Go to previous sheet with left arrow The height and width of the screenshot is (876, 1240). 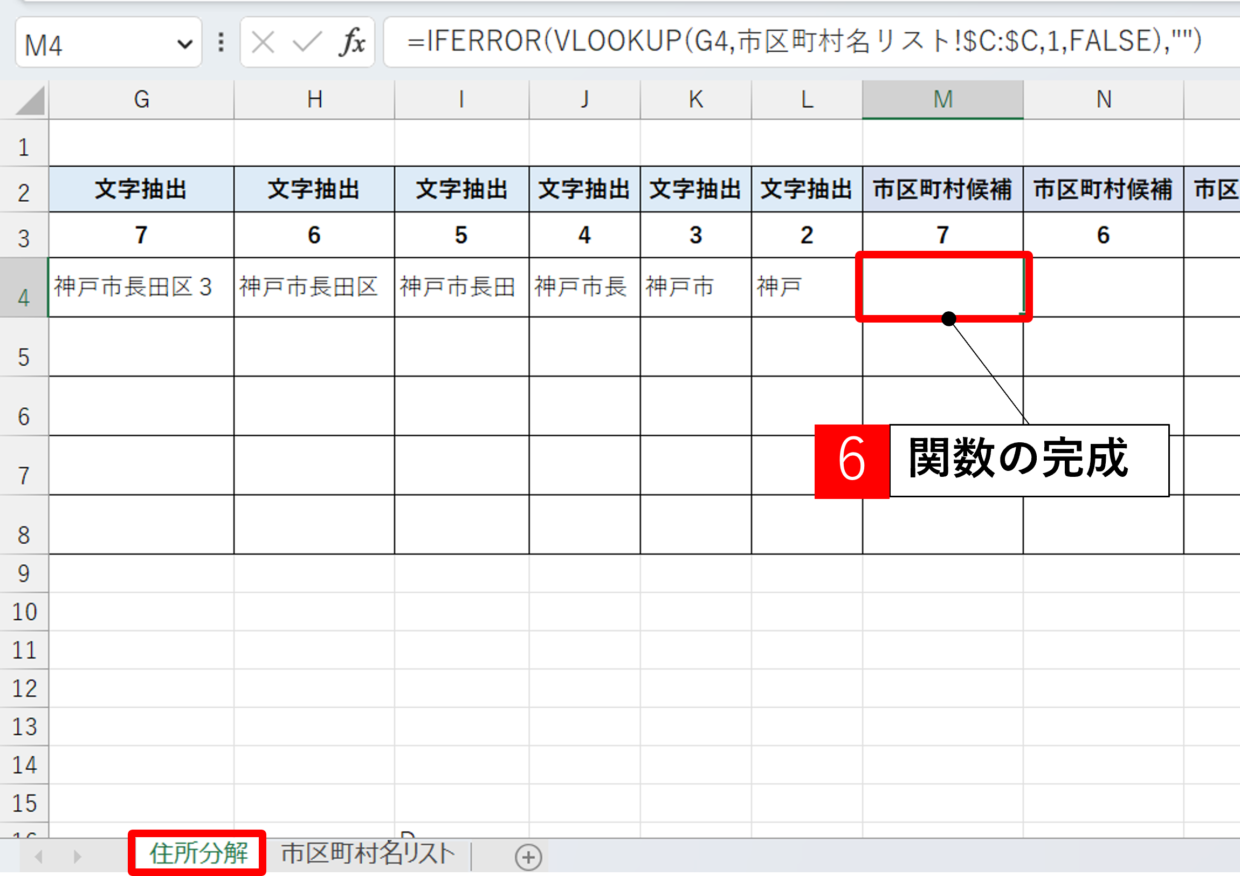[40, 857]
